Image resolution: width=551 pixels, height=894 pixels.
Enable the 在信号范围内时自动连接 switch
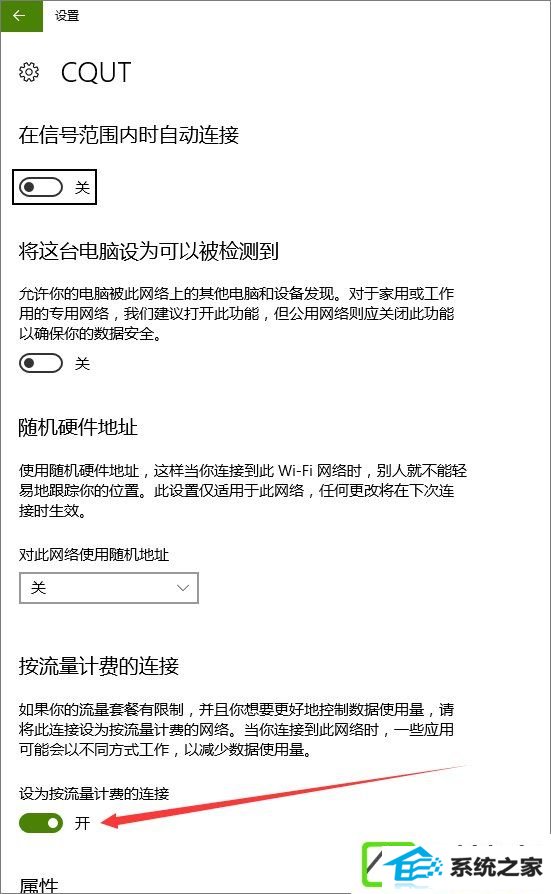40,187
